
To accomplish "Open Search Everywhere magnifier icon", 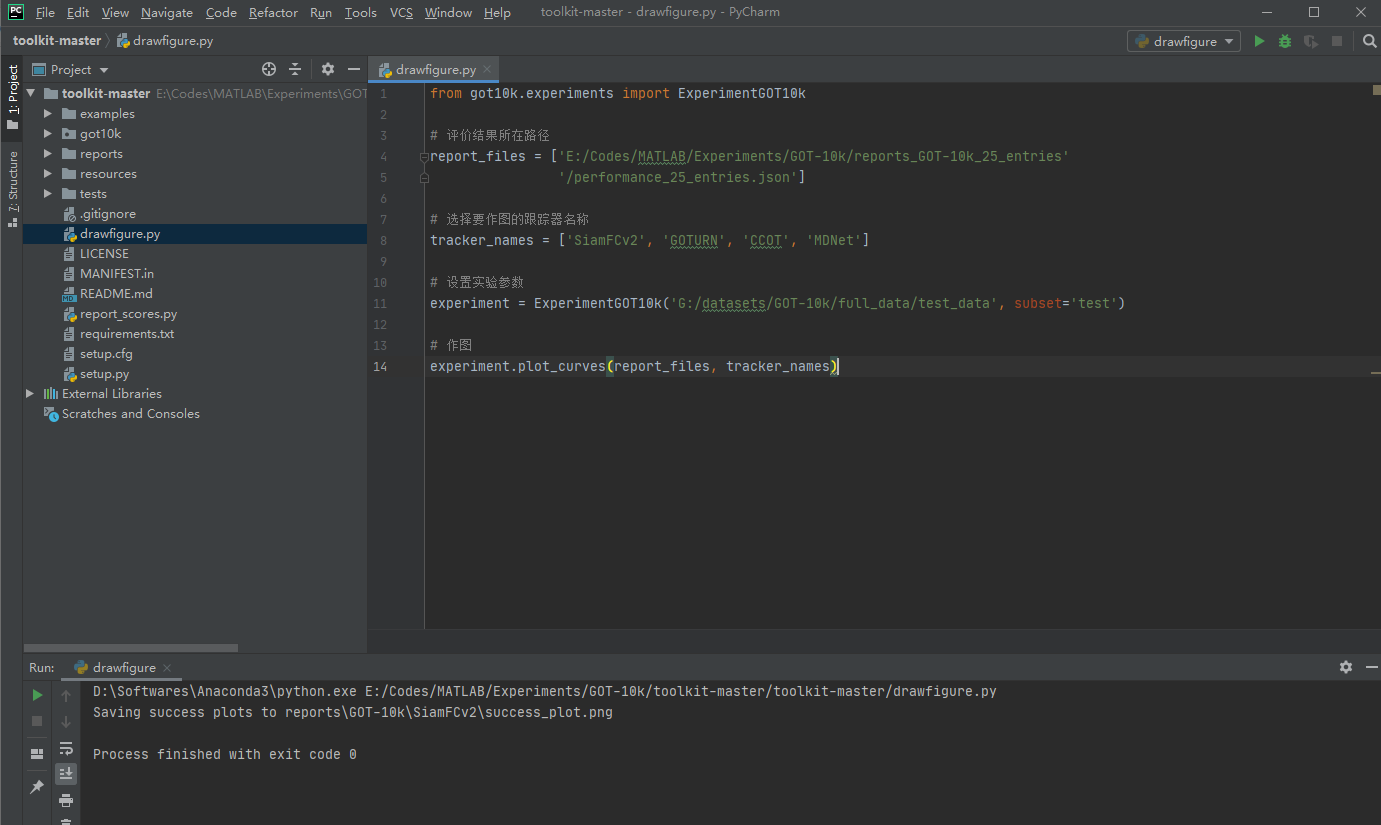I will point(1370,41).
